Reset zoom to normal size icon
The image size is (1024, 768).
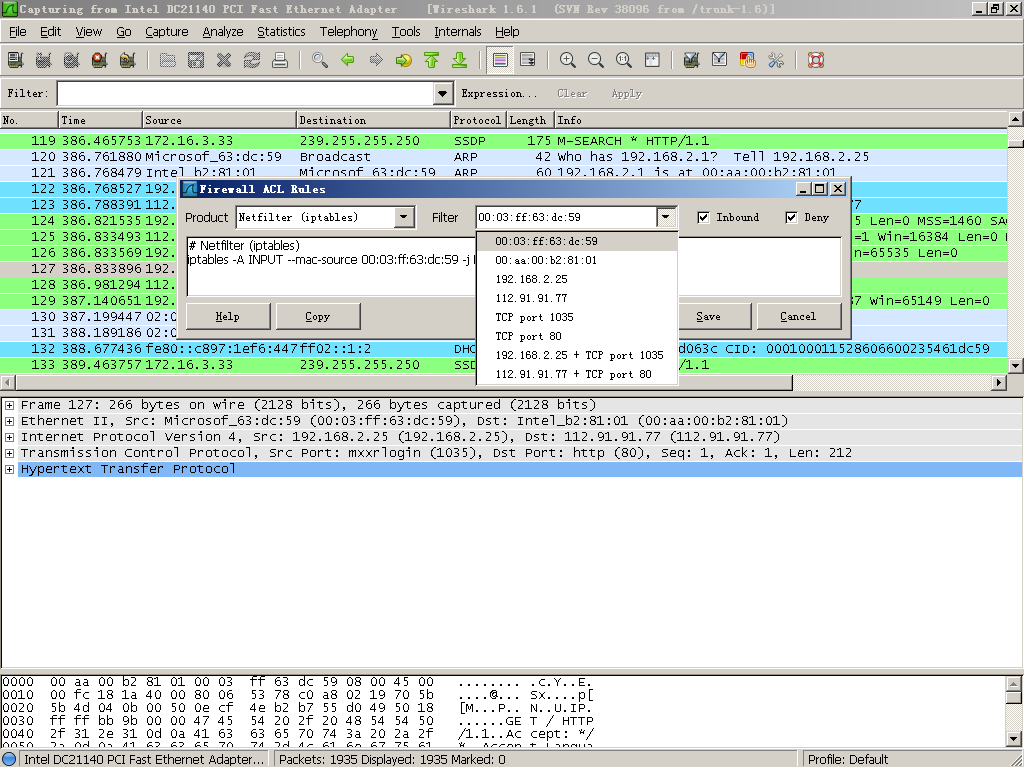click(x=624, y=60)
